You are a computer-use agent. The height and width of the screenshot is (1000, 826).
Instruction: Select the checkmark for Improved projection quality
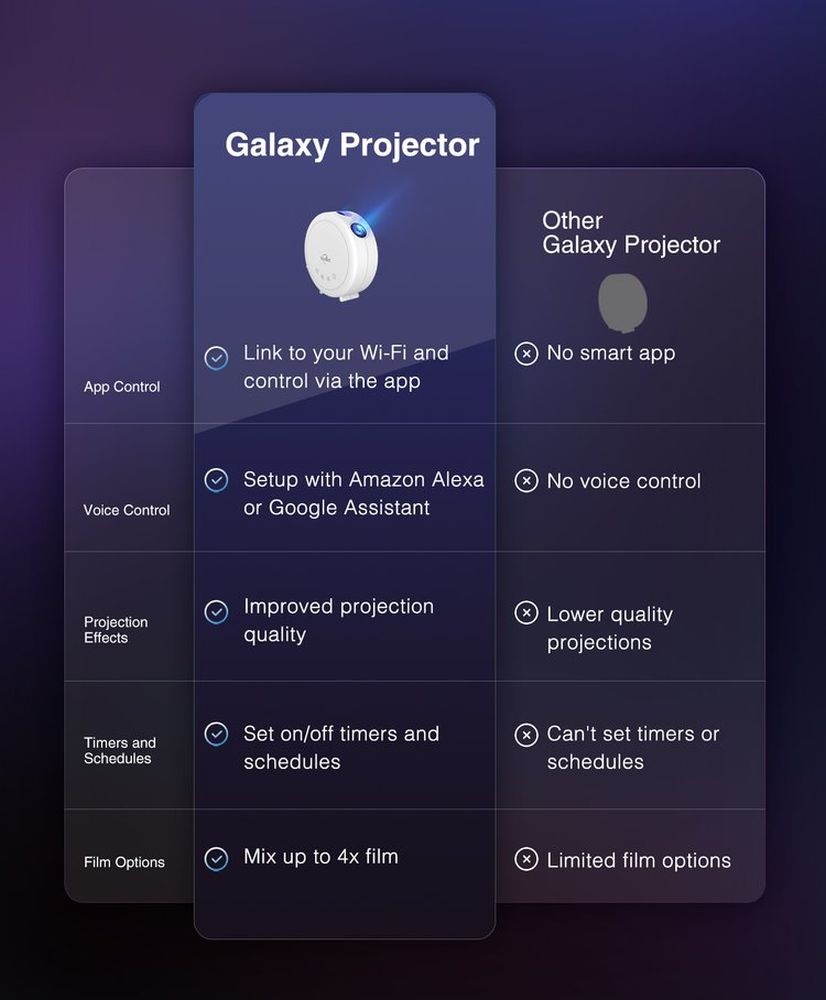[x=216, y=612]
